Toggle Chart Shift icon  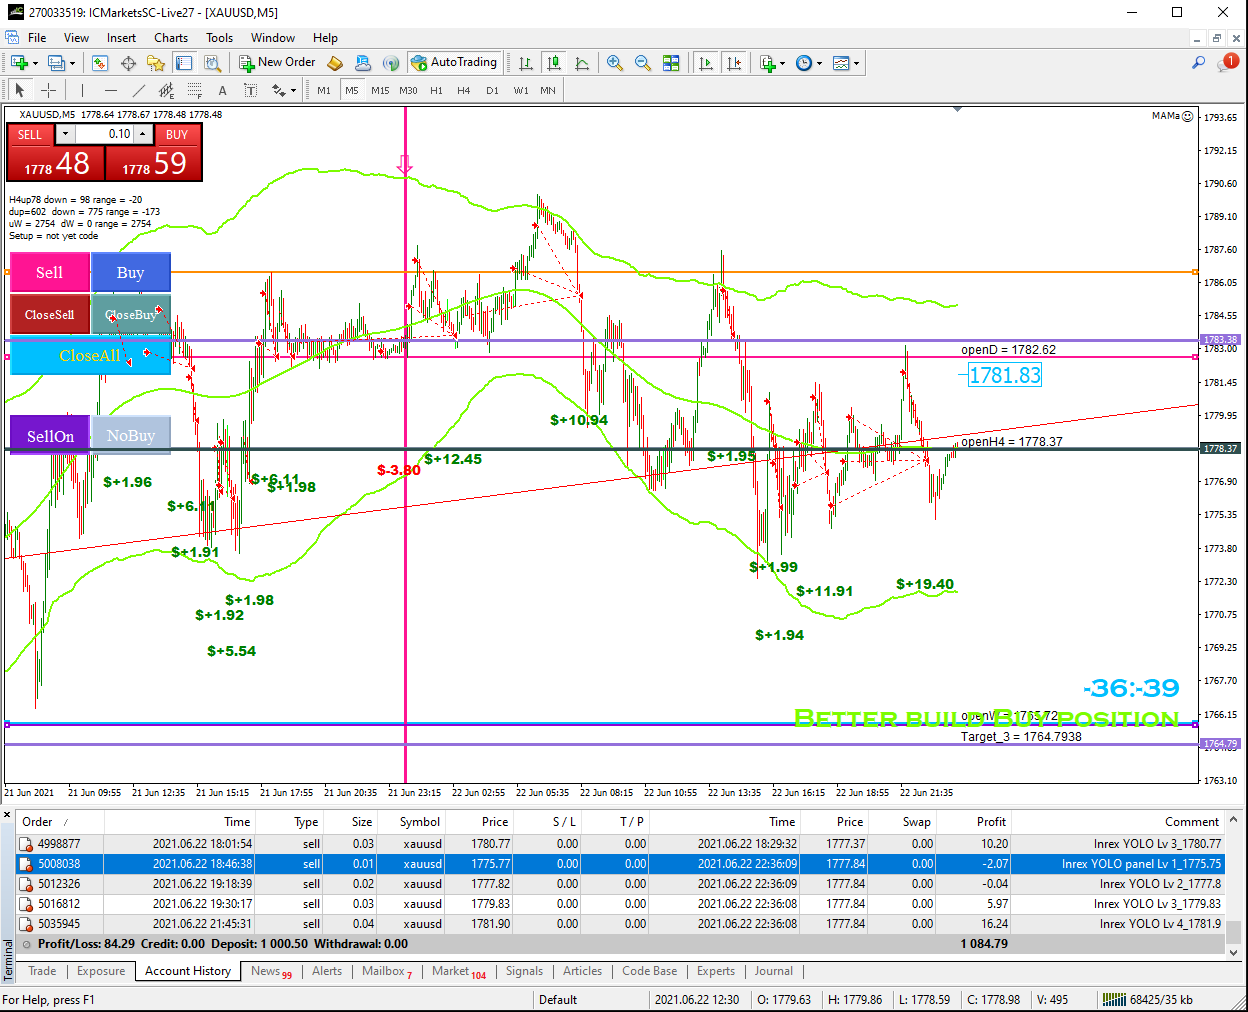(x=734, y=63)
